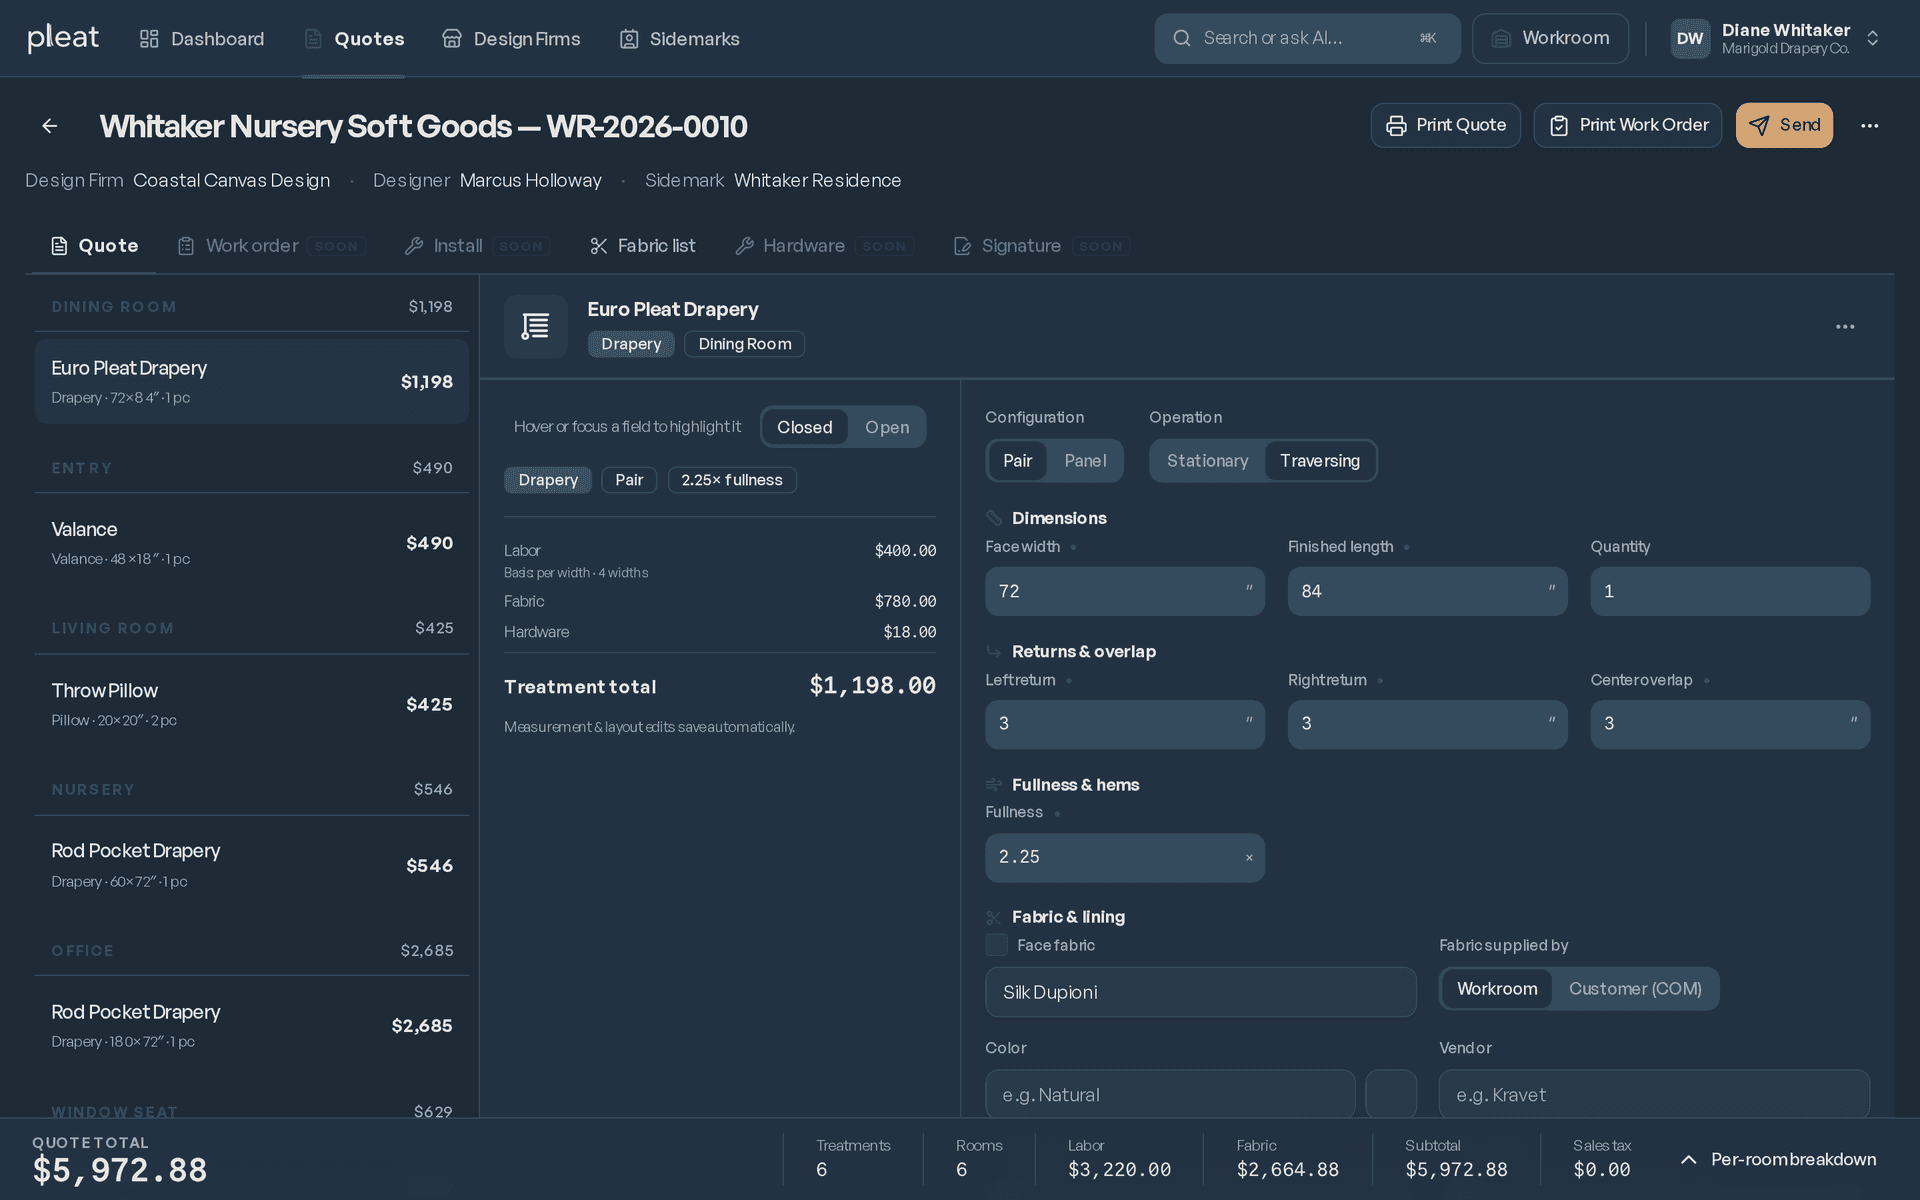Select the Valance item in Entry
Viewport: 1920px width, 1200px height.
252,543
